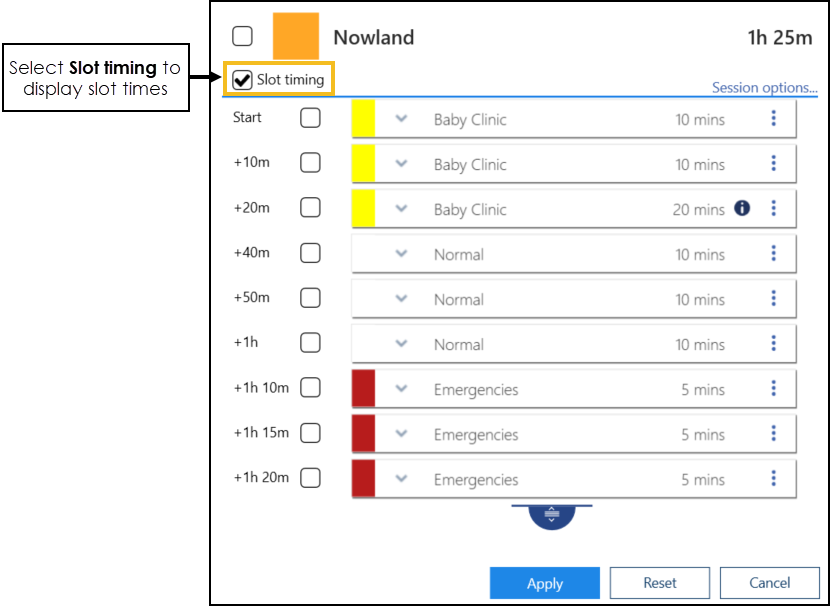
Task: Click the Cancel button
Action: 770,583
